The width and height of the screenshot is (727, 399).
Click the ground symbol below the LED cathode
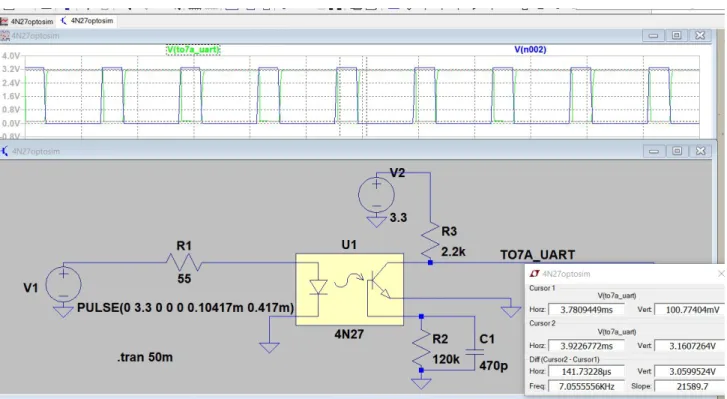click(x=269, y=347)
